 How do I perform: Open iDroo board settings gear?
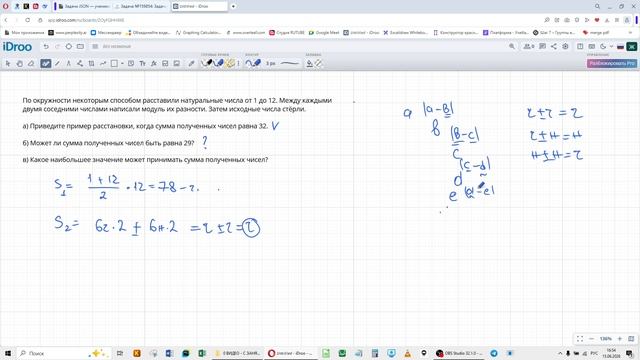coord(565,47)
